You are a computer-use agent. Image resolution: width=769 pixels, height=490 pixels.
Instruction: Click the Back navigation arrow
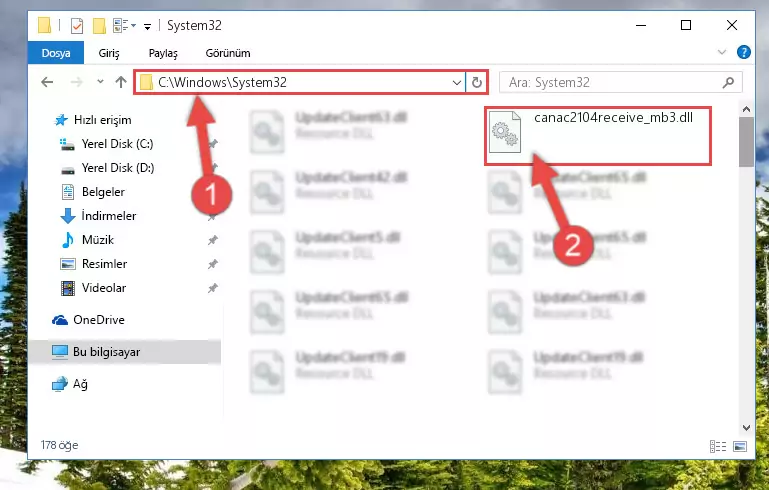pos(47,82)
